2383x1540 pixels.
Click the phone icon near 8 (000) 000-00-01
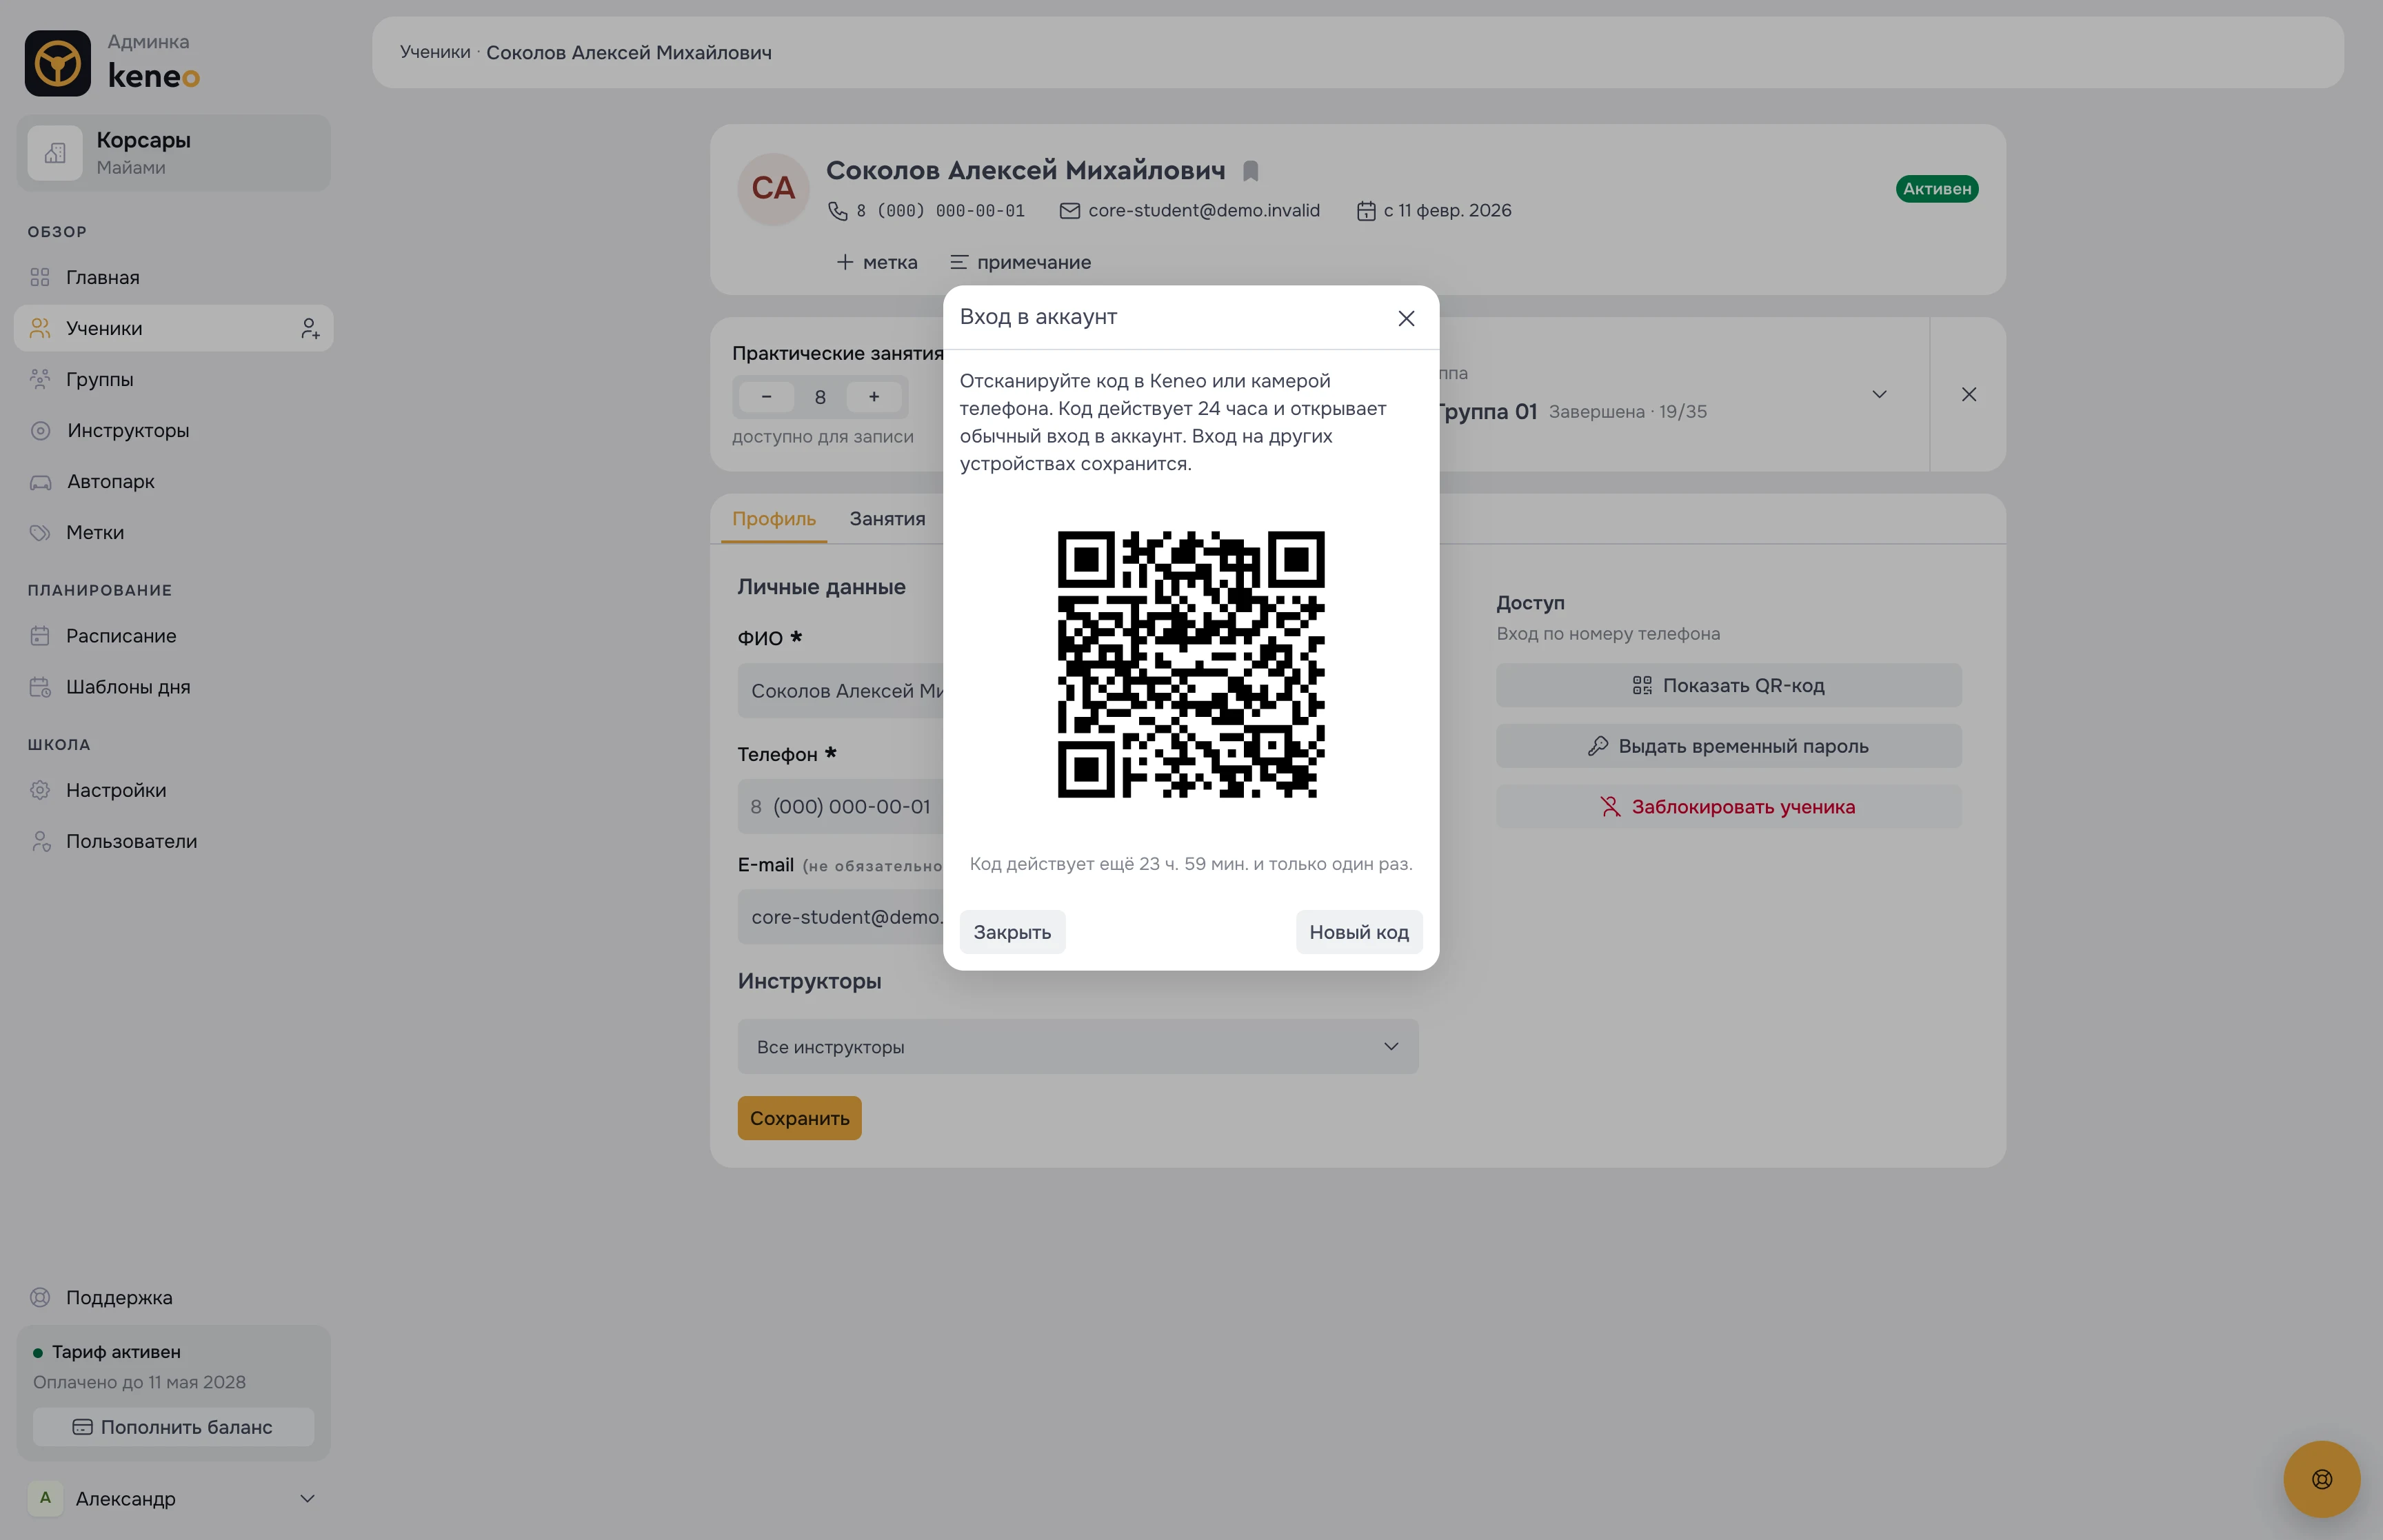pos(838,211)
